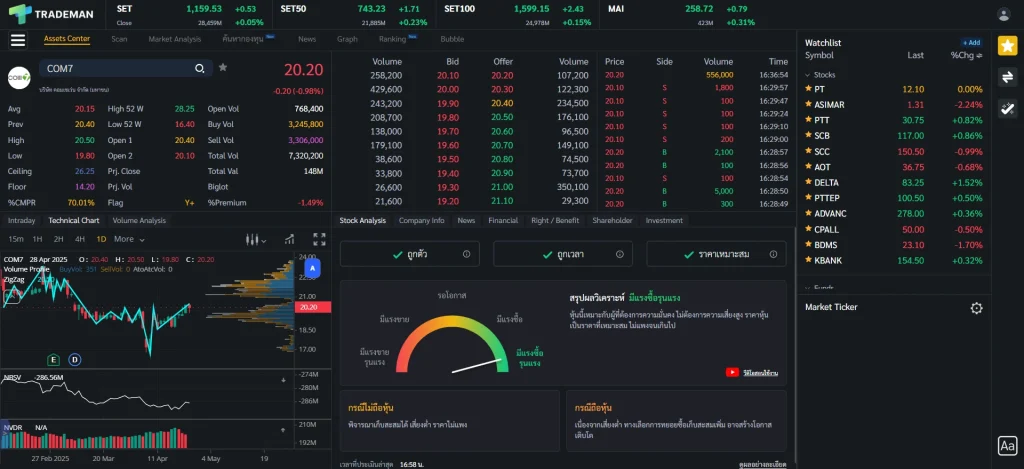Open the Company Info tab

(421, 220)
